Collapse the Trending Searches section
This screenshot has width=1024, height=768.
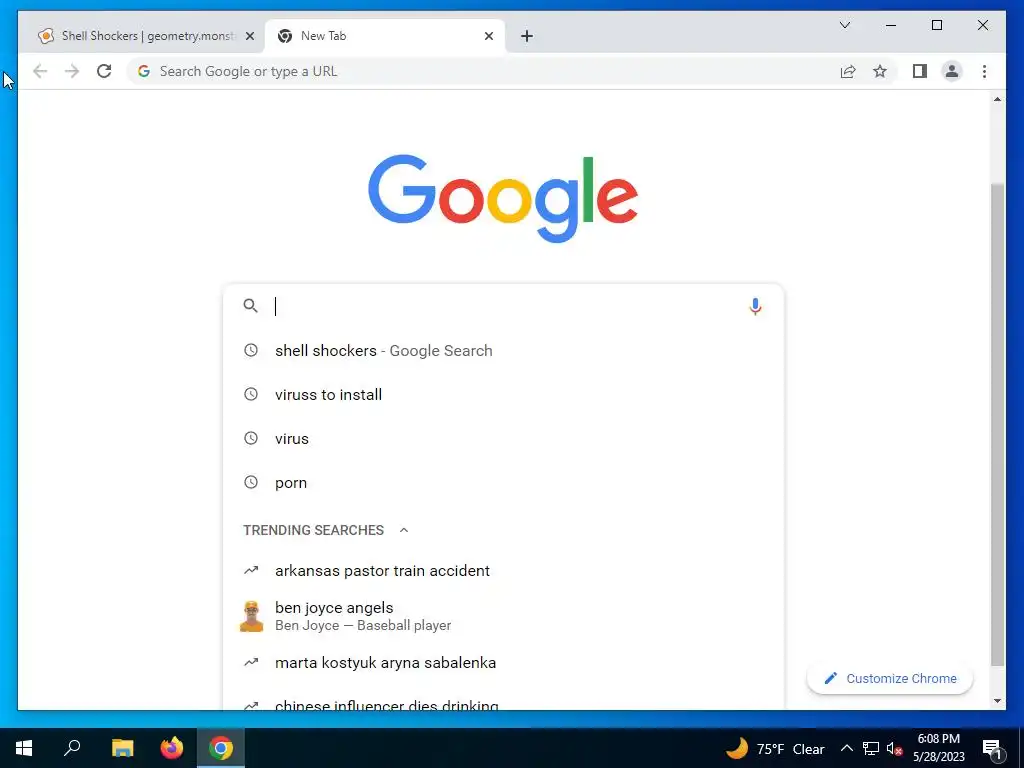[x=404, y=530]
